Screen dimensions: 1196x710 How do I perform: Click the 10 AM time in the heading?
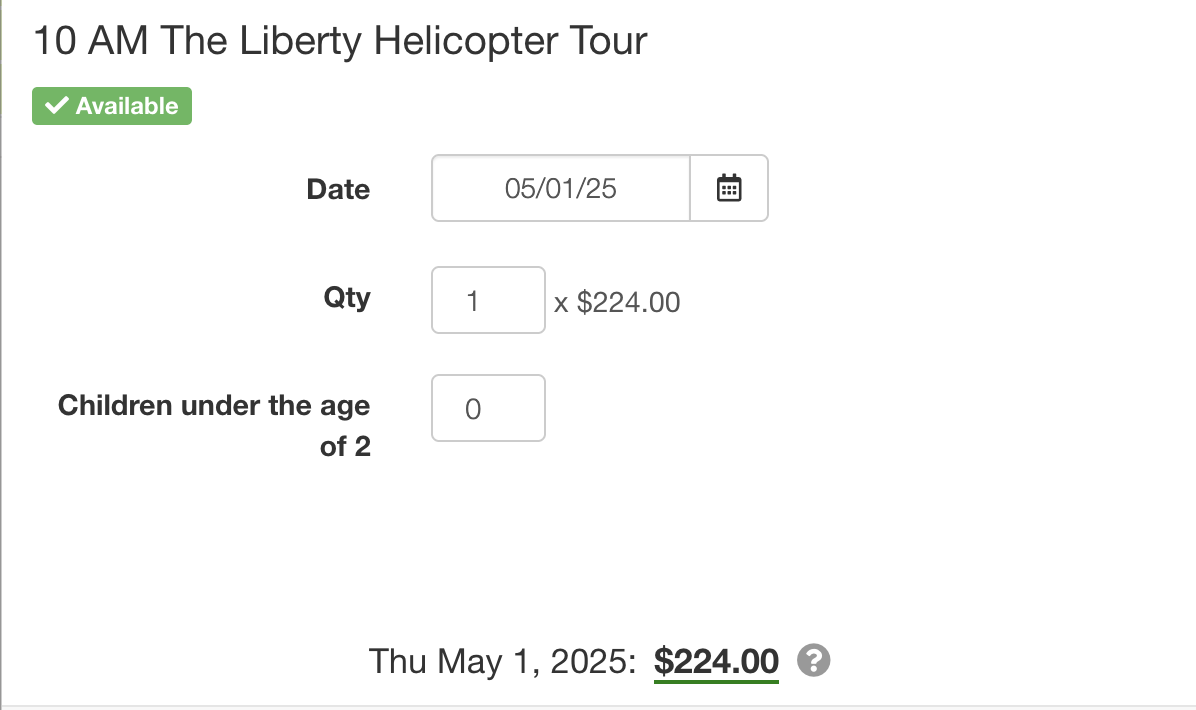[x=92, y=41]
